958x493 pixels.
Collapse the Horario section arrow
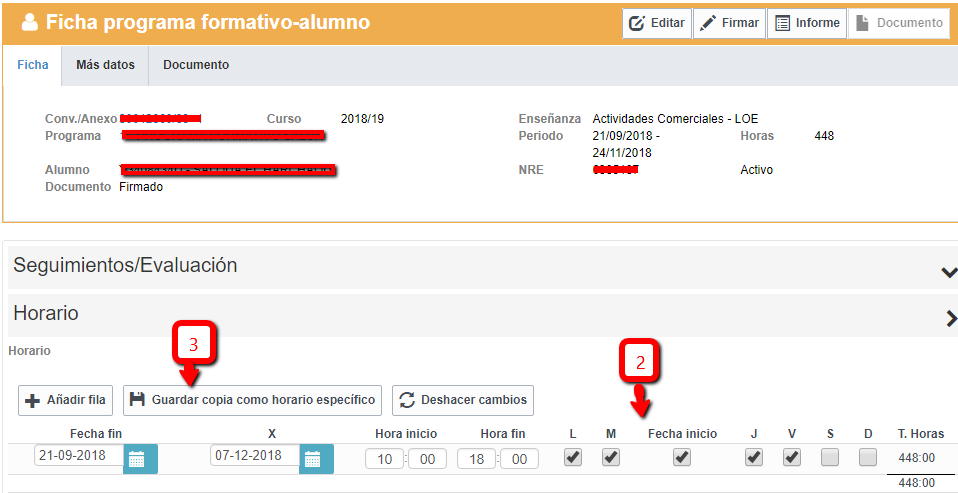click(x=950, y=318)
